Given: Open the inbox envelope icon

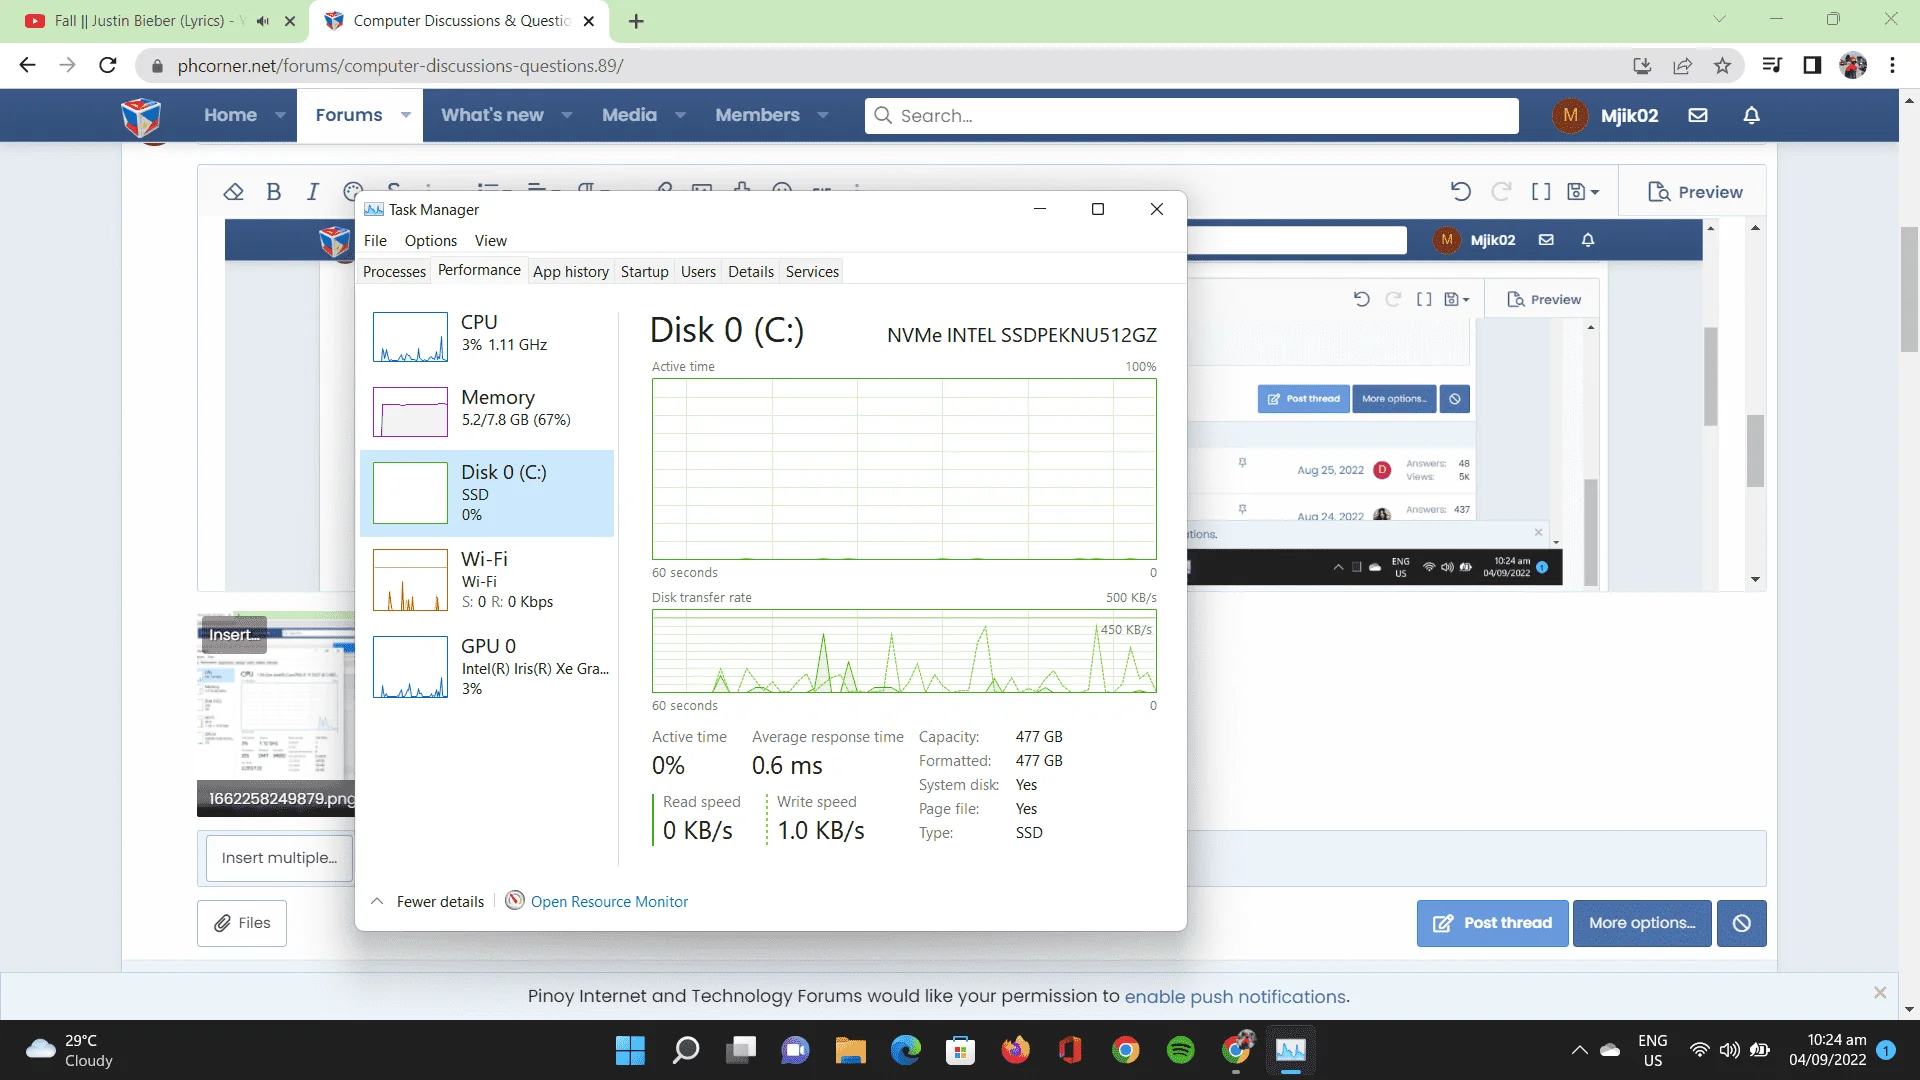Looking at the screenshot, I should click(1698, 115).
